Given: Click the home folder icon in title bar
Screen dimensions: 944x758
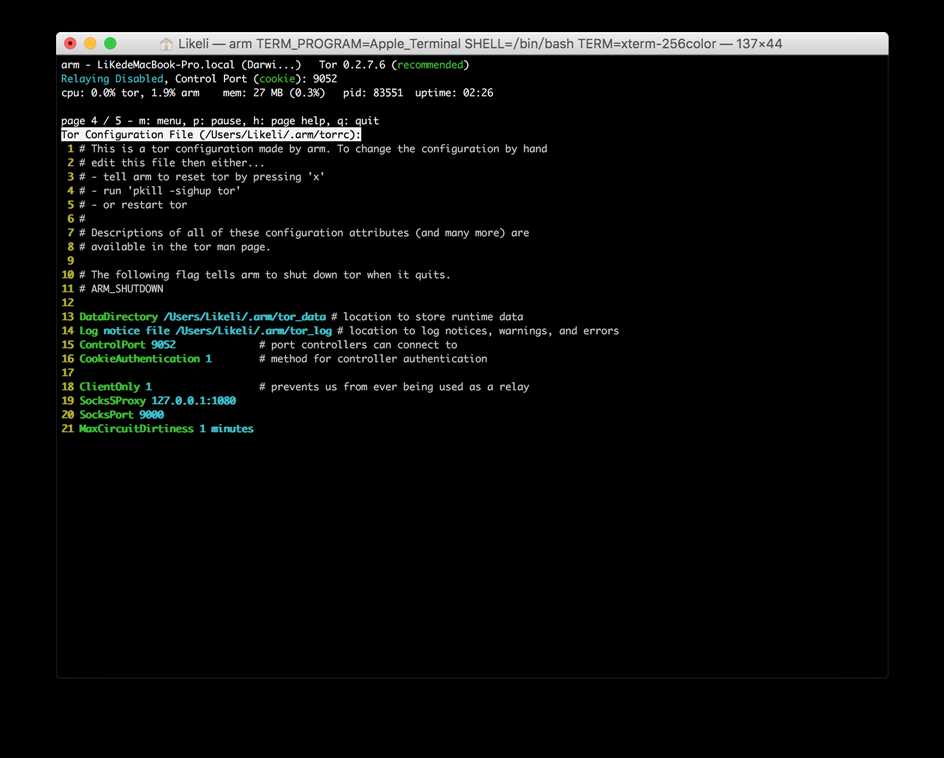Looking at the screenshot, I should coord(166,44).
